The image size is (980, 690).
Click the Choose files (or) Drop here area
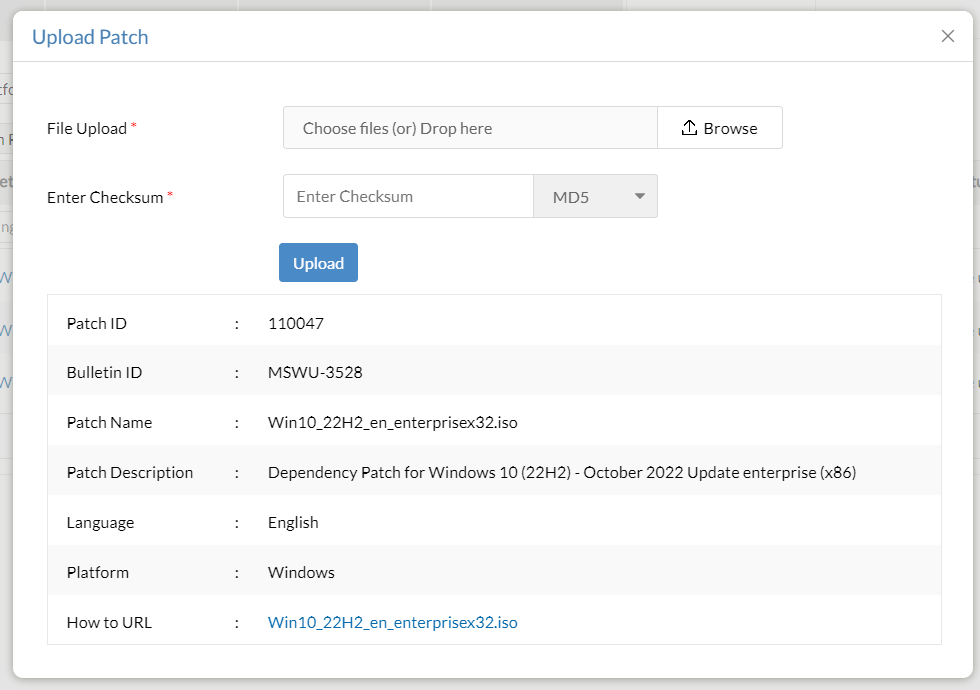pos(470,127)
